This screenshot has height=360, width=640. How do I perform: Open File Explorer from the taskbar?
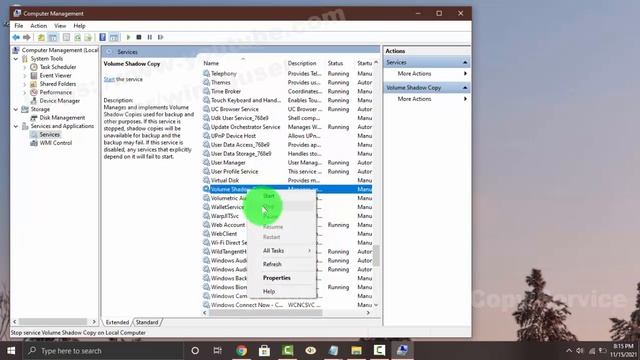pos(356,351)
